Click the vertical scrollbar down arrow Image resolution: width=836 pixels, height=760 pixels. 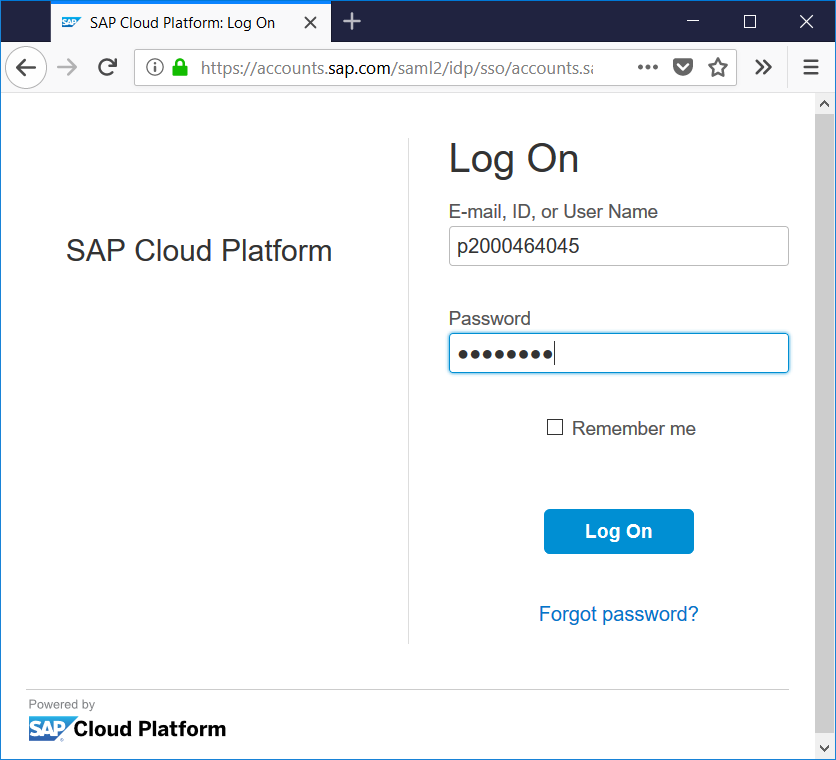coord(825,747)
